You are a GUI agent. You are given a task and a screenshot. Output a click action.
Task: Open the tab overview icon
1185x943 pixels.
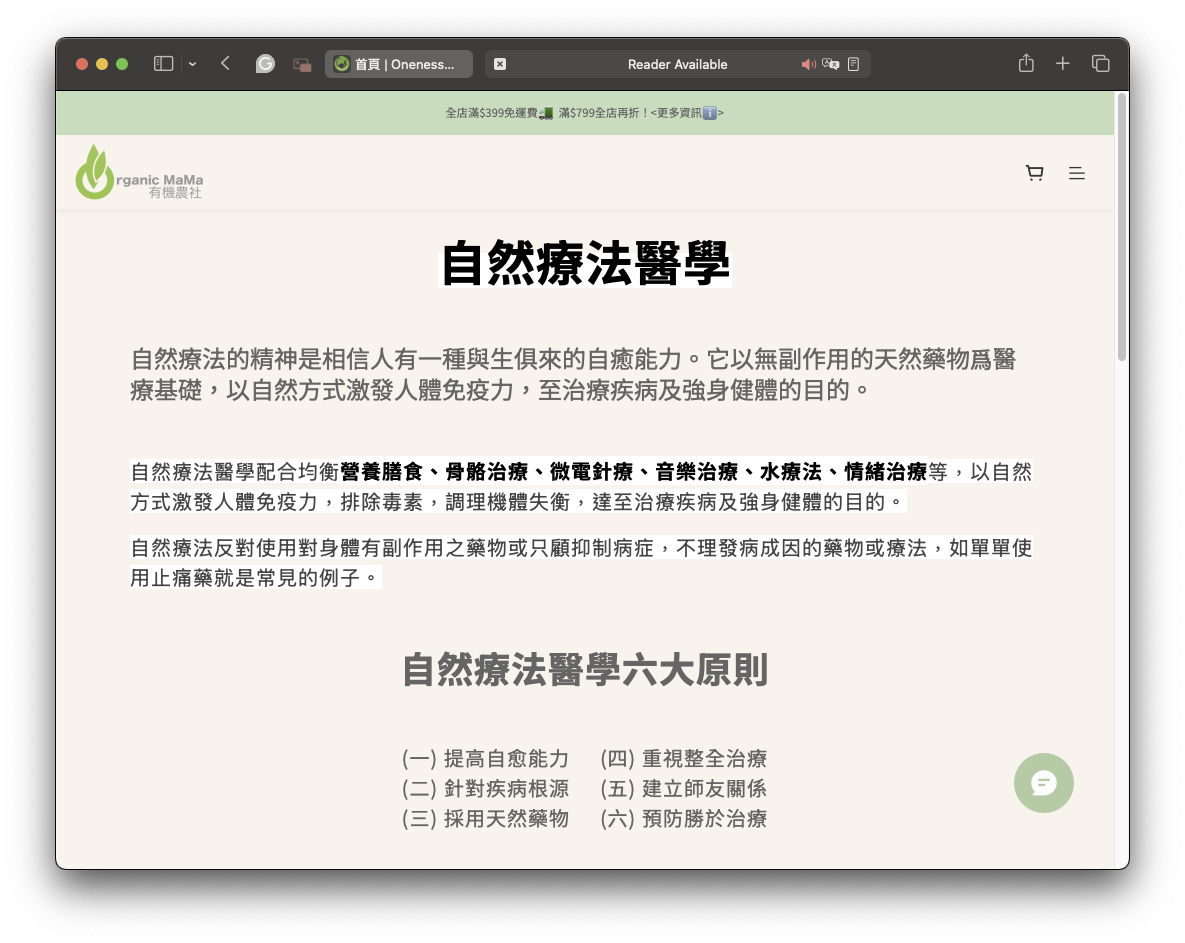(1100, 62)
